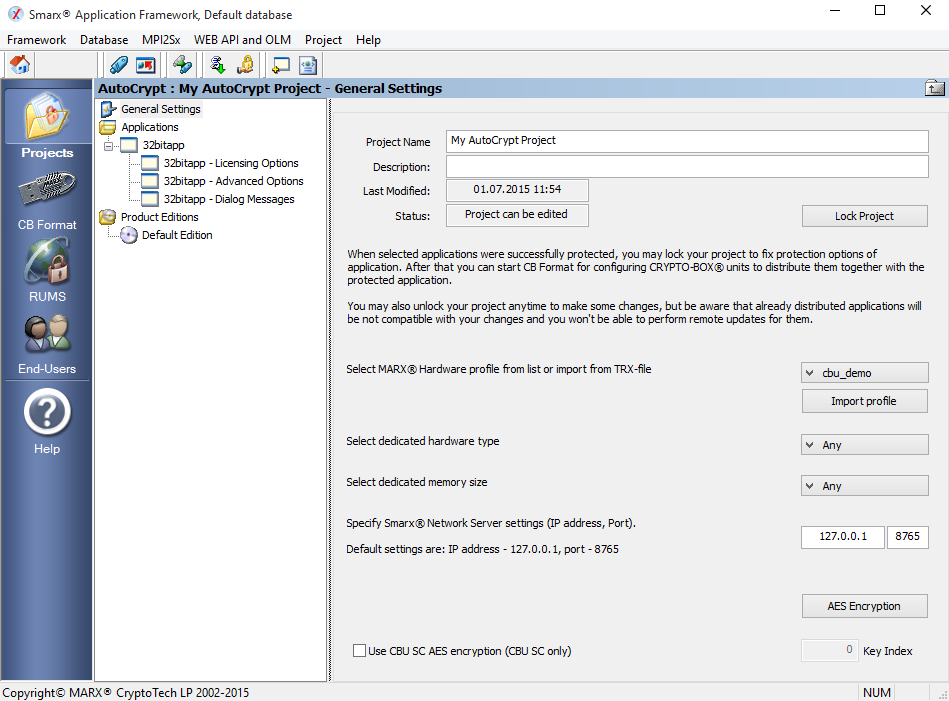Open the cbu_demo hardware profile dropdown
Viewport: 949px width, 701px height.
tap(864, 373)
